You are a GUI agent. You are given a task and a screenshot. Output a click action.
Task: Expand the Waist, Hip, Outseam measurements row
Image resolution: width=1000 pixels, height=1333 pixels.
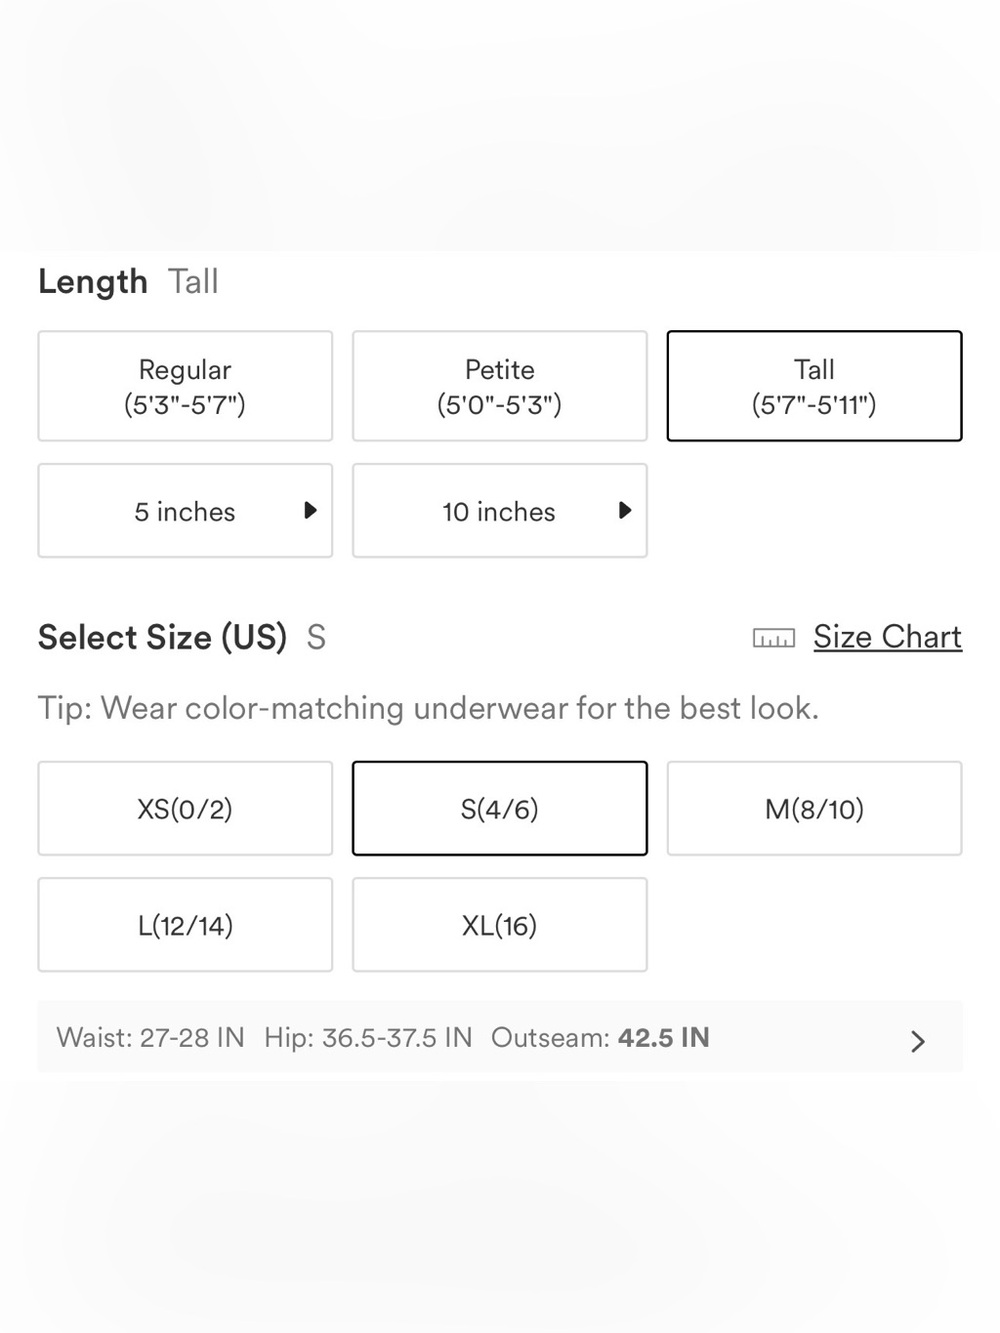[x=500, y=1037]
